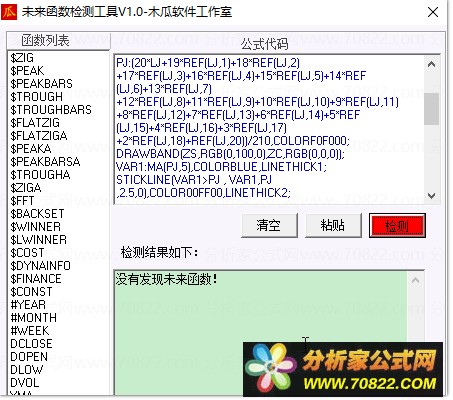Select $PEAK in the function list
The image size is (453, 400).
click(x=27, y=71)
